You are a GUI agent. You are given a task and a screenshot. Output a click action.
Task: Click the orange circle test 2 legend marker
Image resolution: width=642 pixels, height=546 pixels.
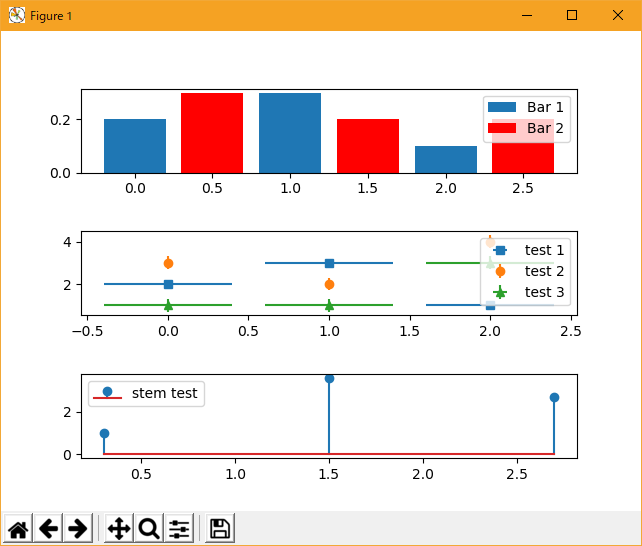point(500,271)
